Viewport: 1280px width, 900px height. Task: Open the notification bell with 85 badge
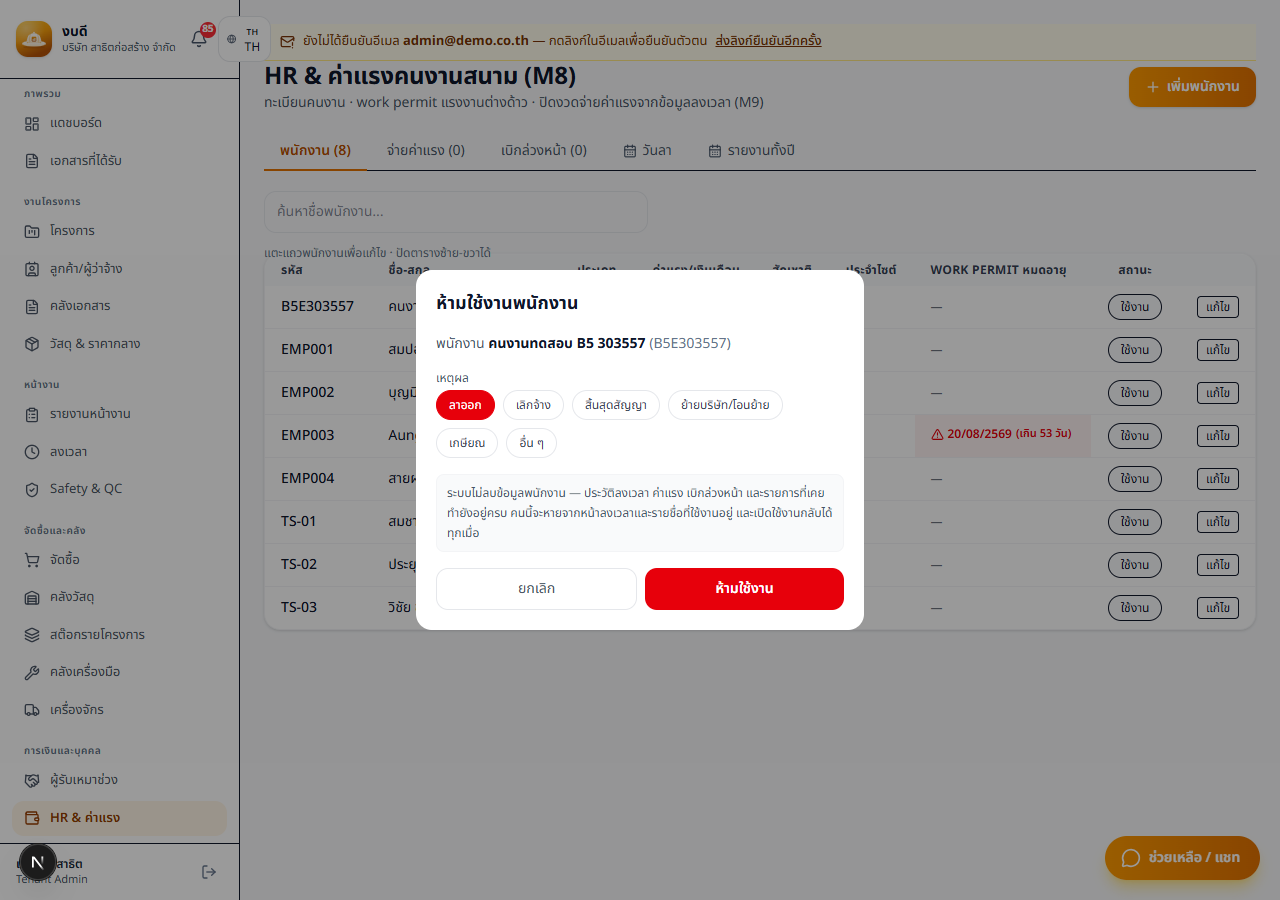pyautogui.click(x=199, y=39)
